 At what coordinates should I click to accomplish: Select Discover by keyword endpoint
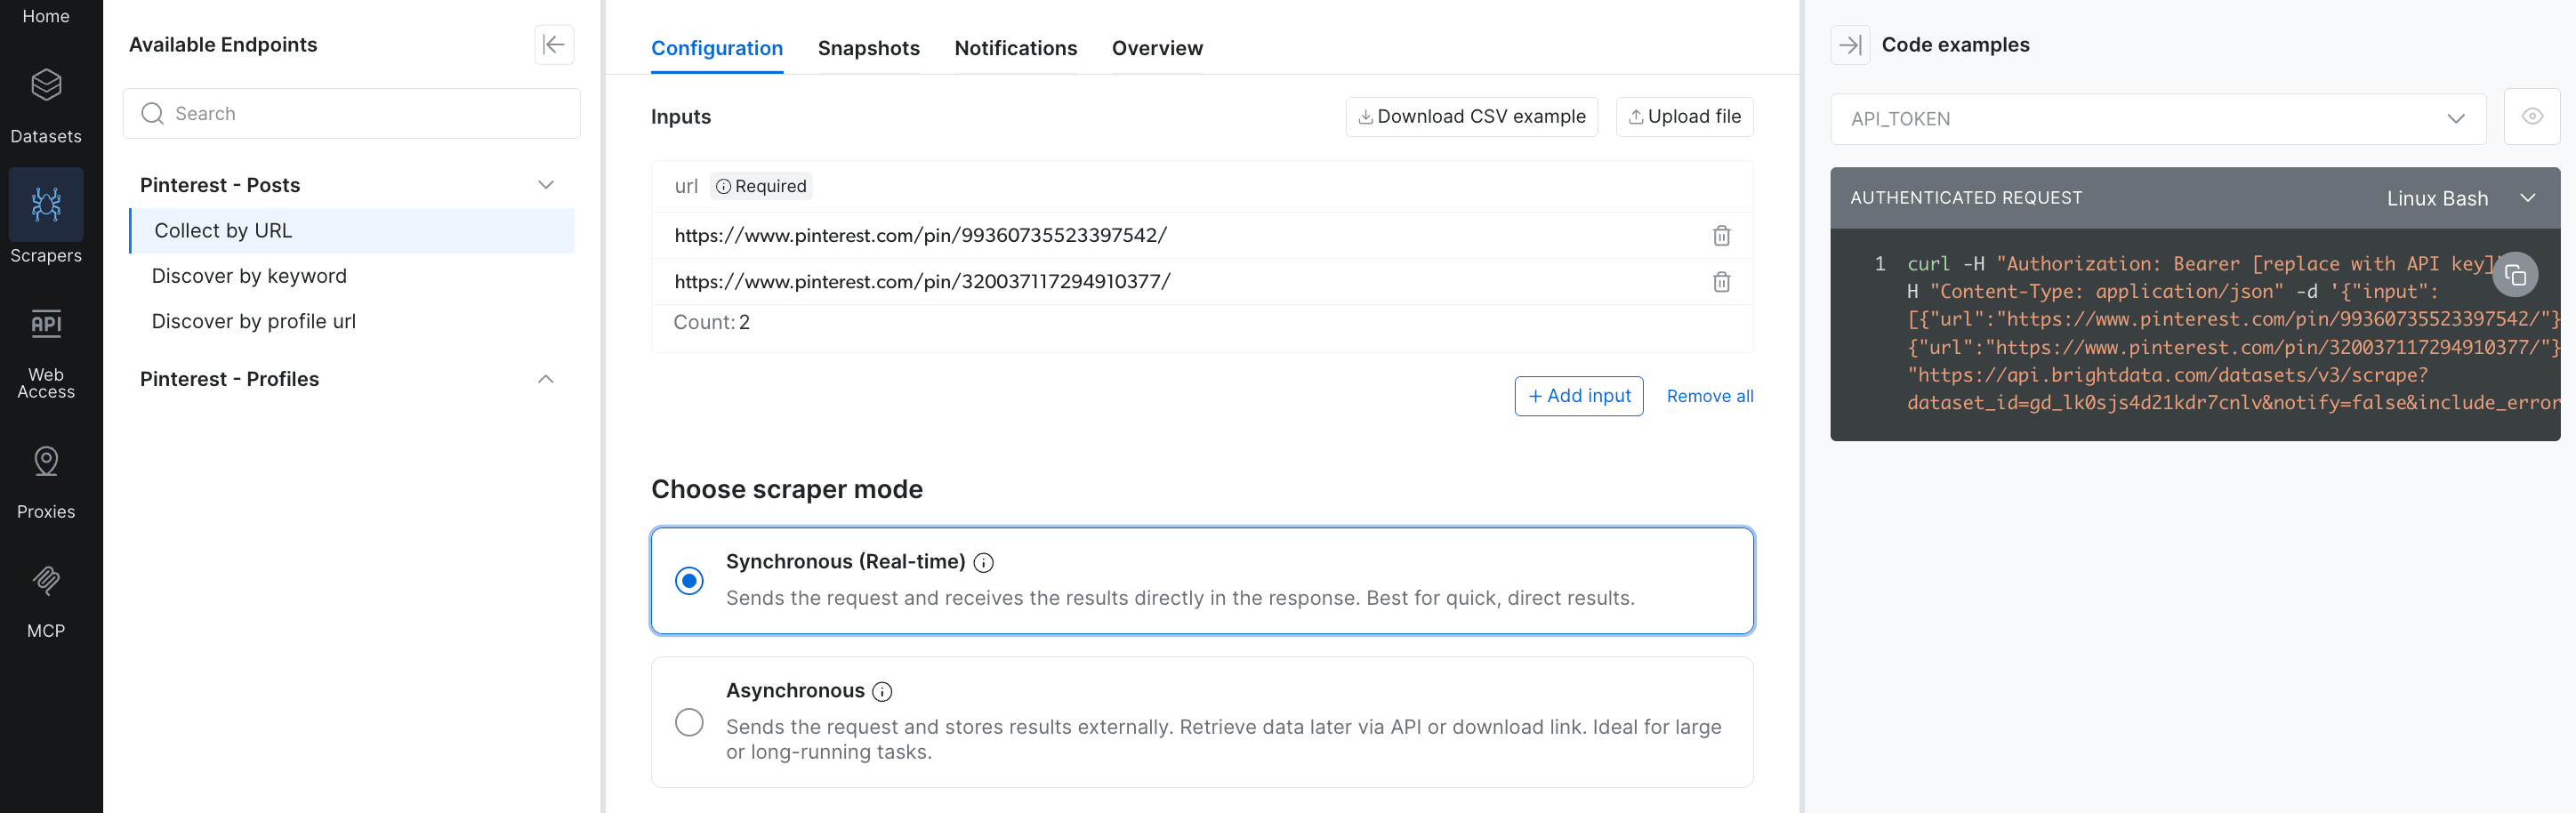[249, 276]
